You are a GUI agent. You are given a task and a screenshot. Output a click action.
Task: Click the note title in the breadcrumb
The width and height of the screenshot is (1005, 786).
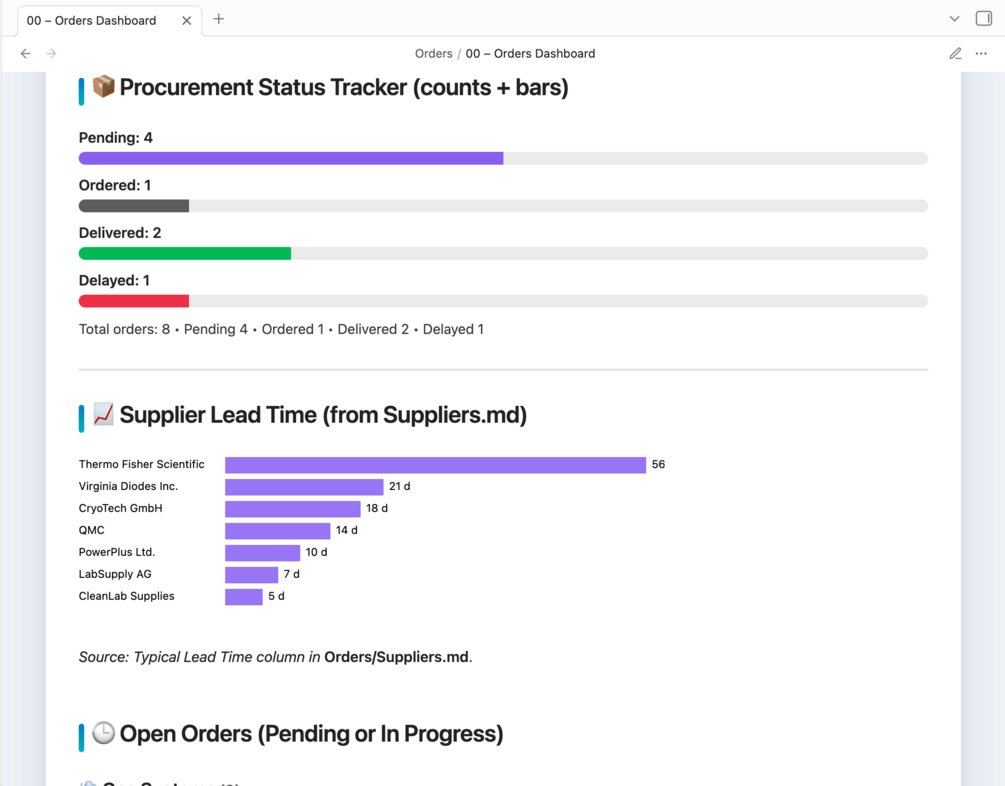click(x=530, y=54)
